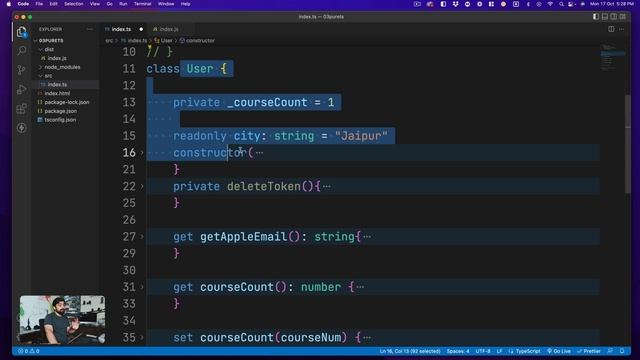Unfold courseCount setter on line 35

(142, 338)
